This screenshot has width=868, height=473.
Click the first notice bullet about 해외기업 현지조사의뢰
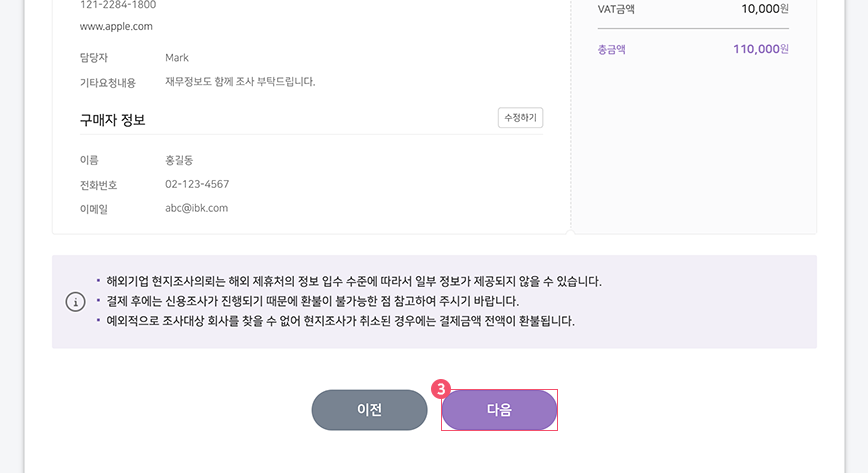(354, 281)
